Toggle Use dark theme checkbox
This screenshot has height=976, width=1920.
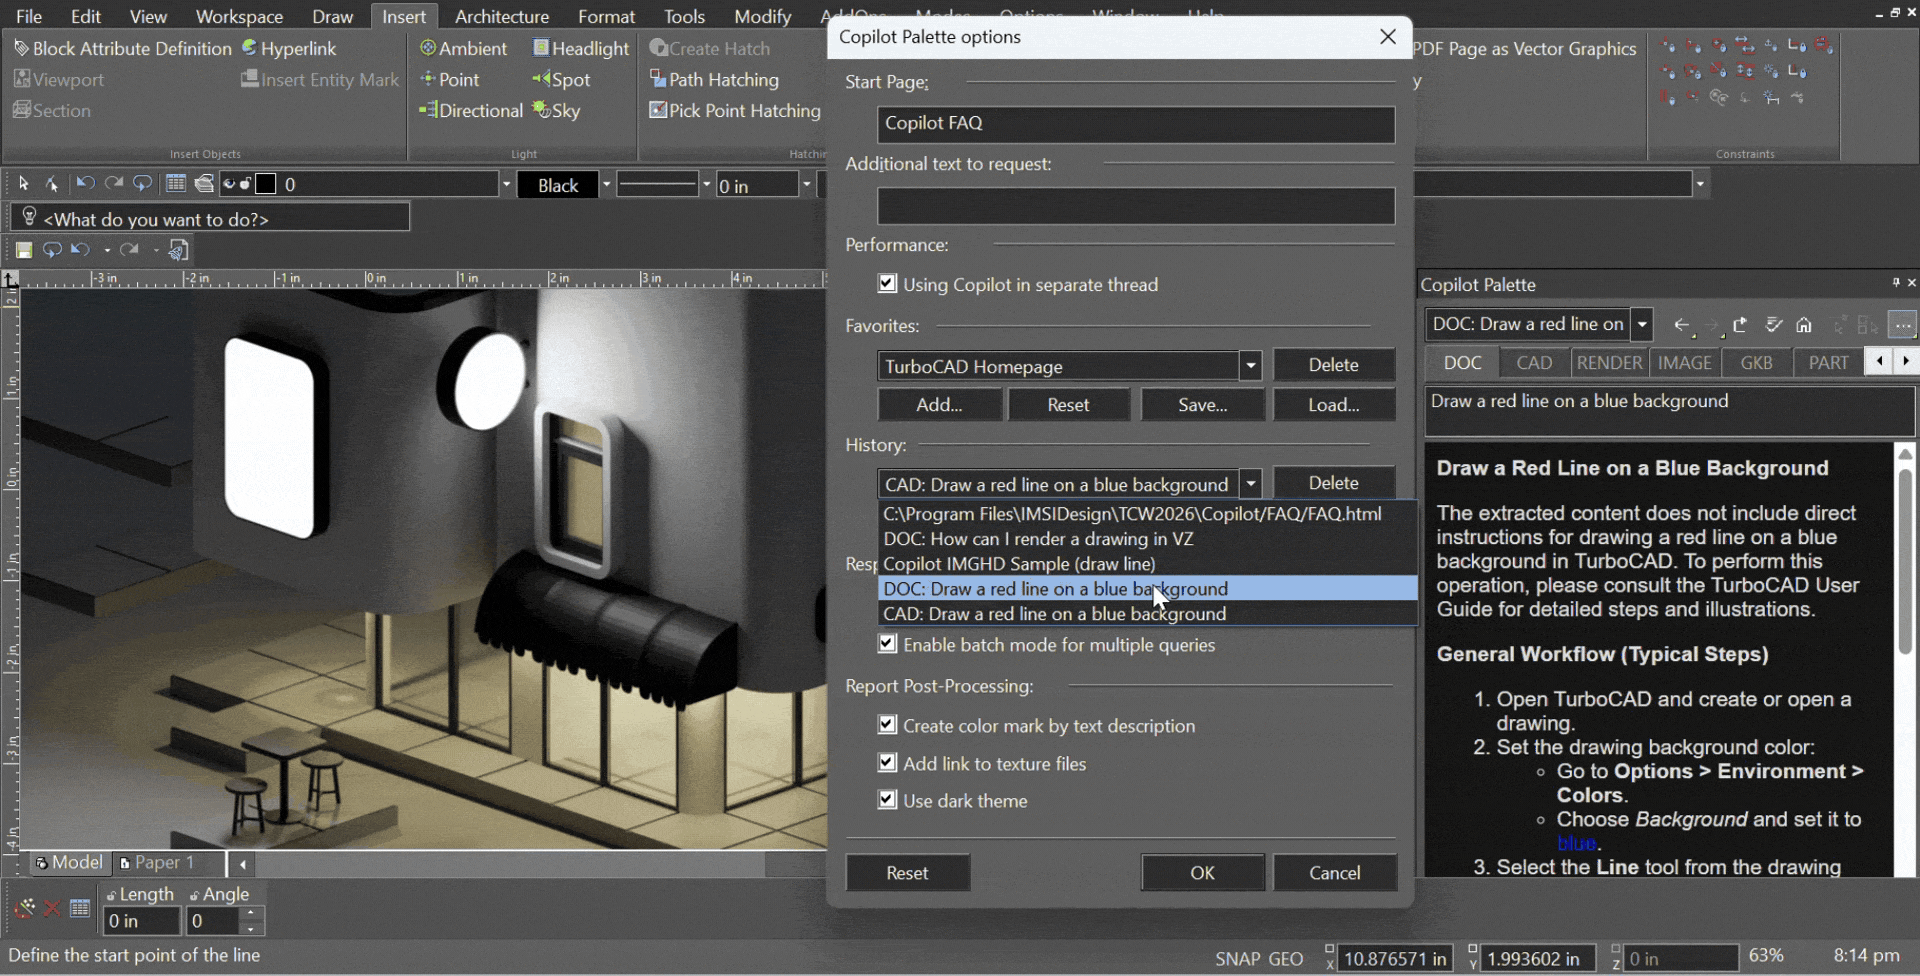pyautogui.click(x=887, y=799)
